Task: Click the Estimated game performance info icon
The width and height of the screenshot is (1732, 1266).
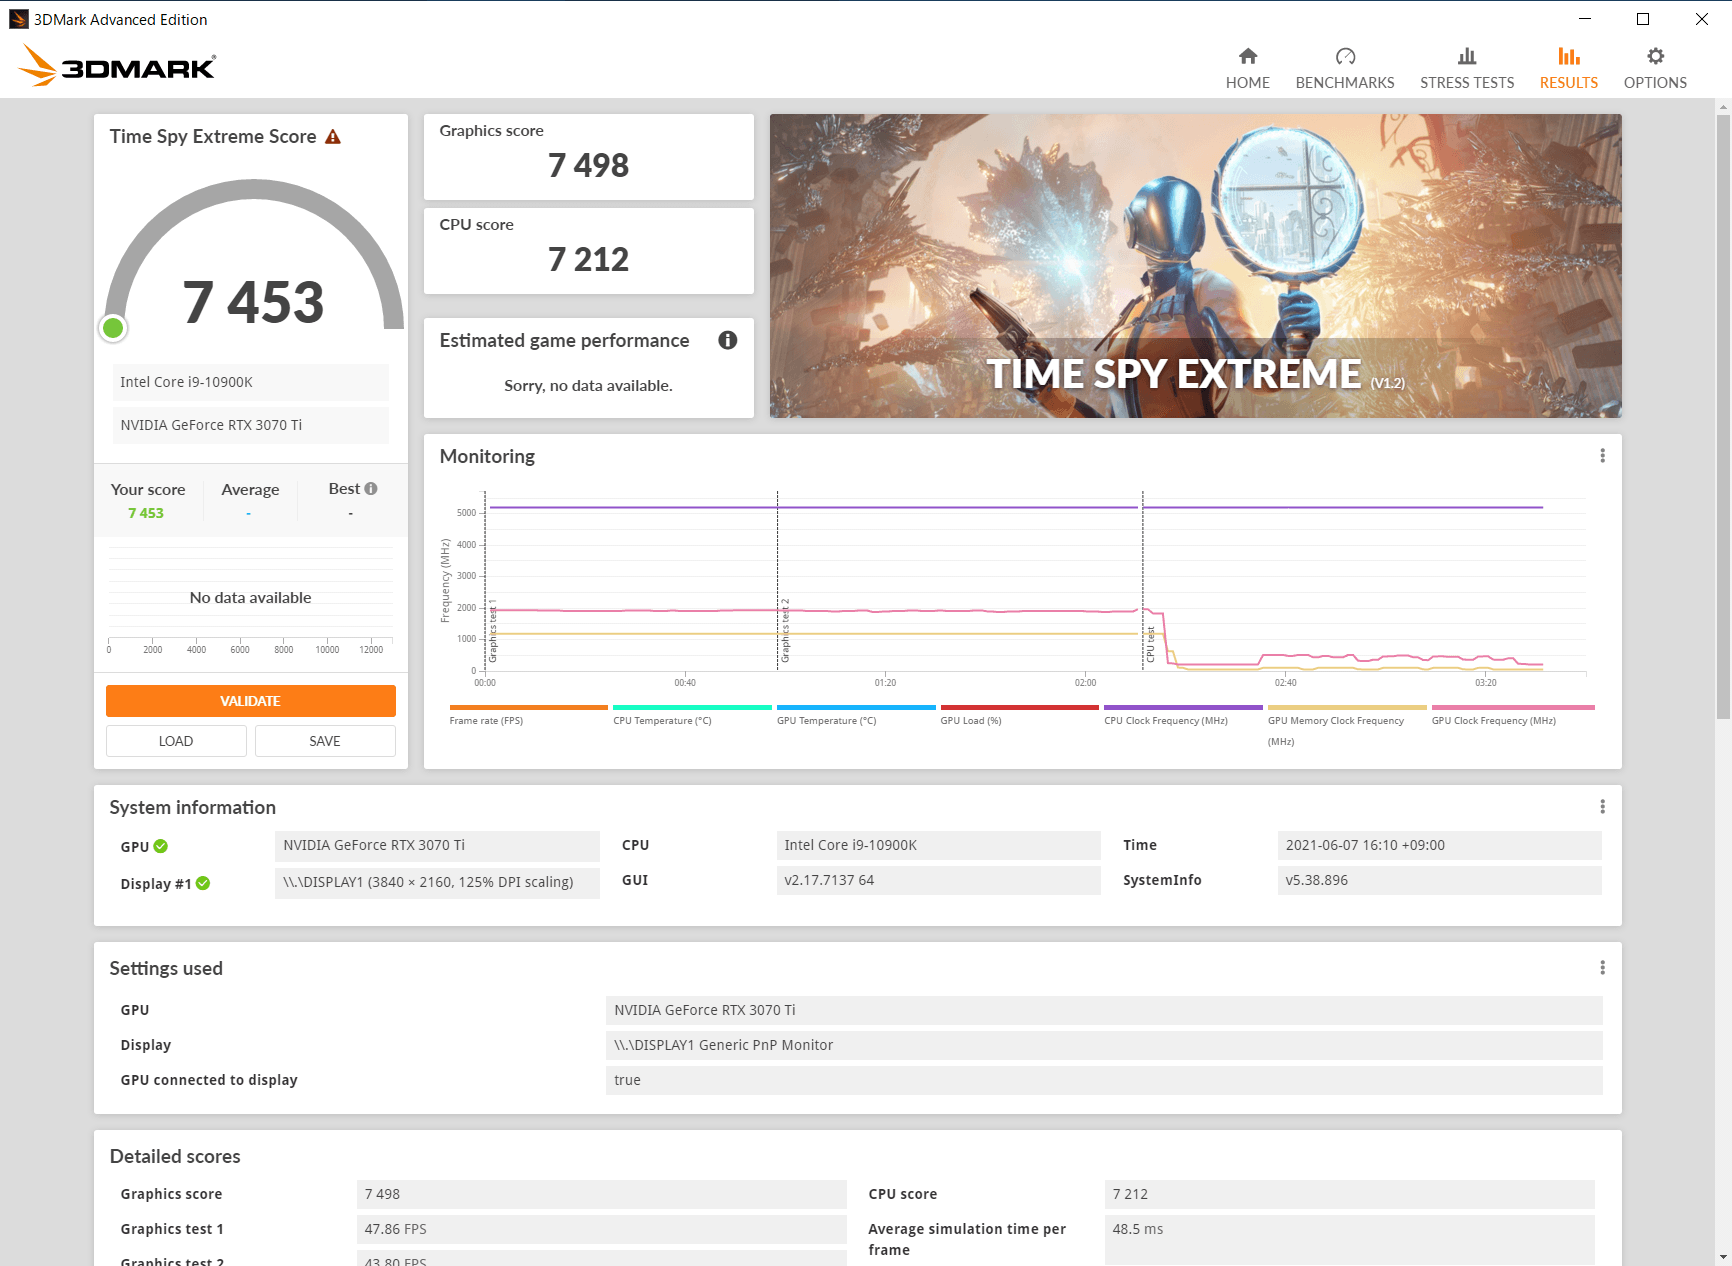Action: (728, 340)
